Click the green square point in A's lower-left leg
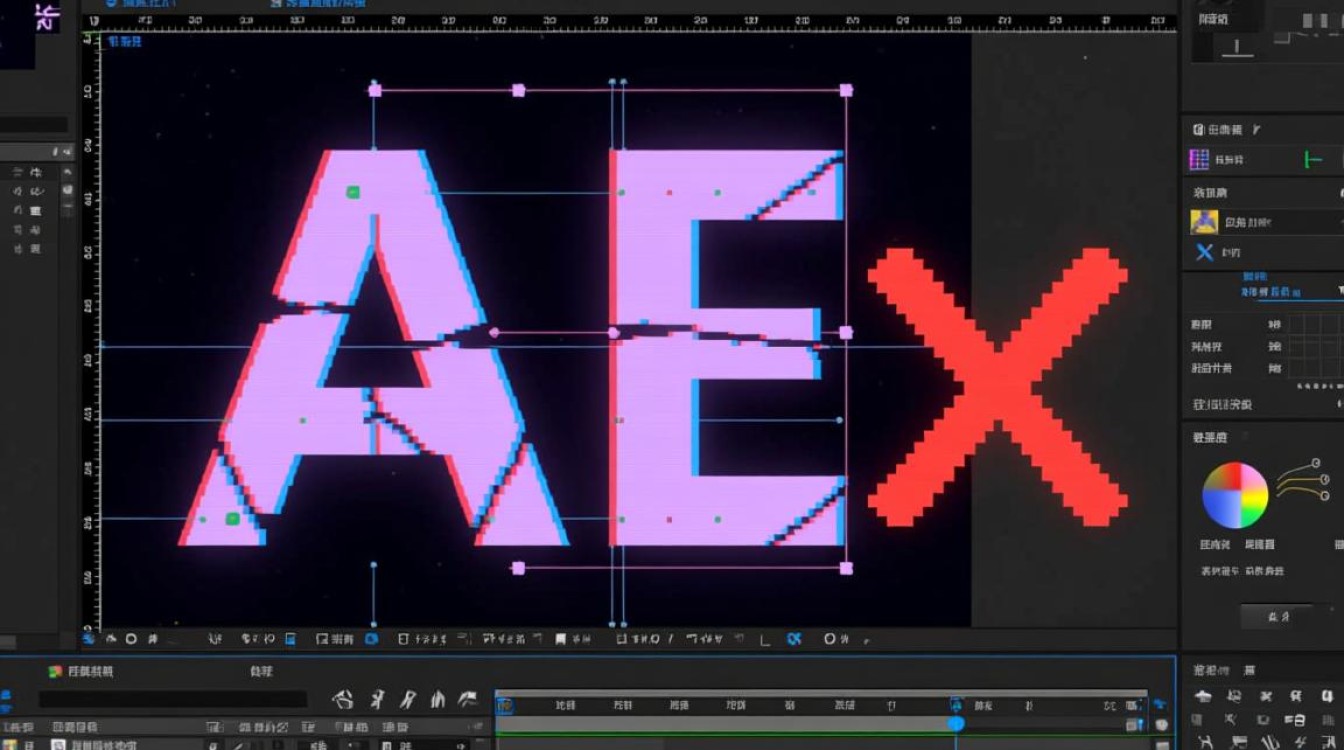Image resolution: width=1344 pixels, height=750 pixels. pos(232,518)
